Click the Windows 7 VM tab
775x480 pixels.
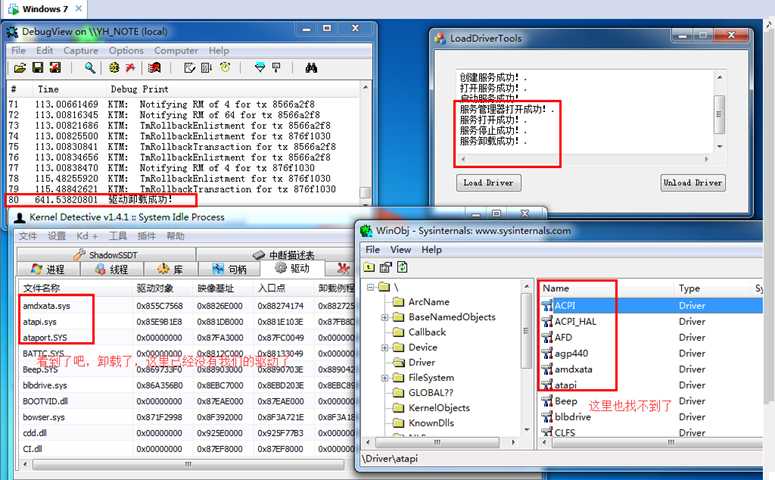point(43,9)
